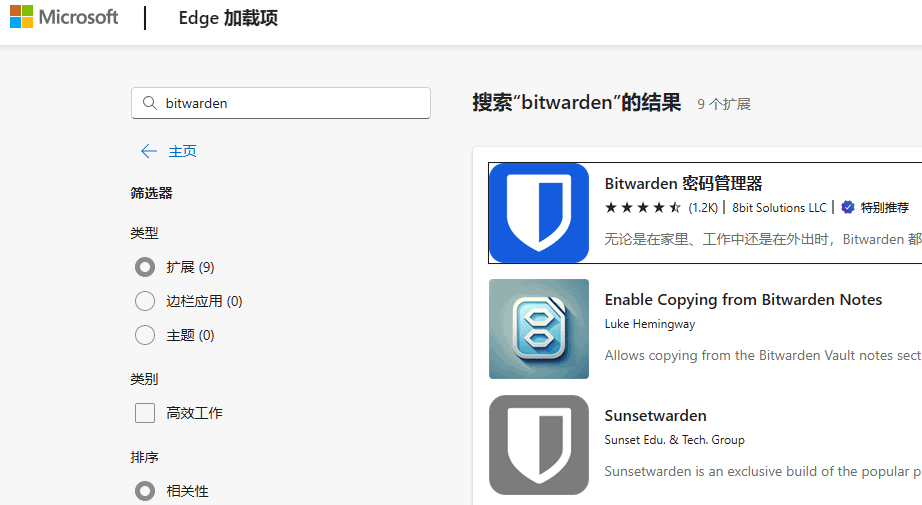Click the 筛选器 heading

pos(151,193)
